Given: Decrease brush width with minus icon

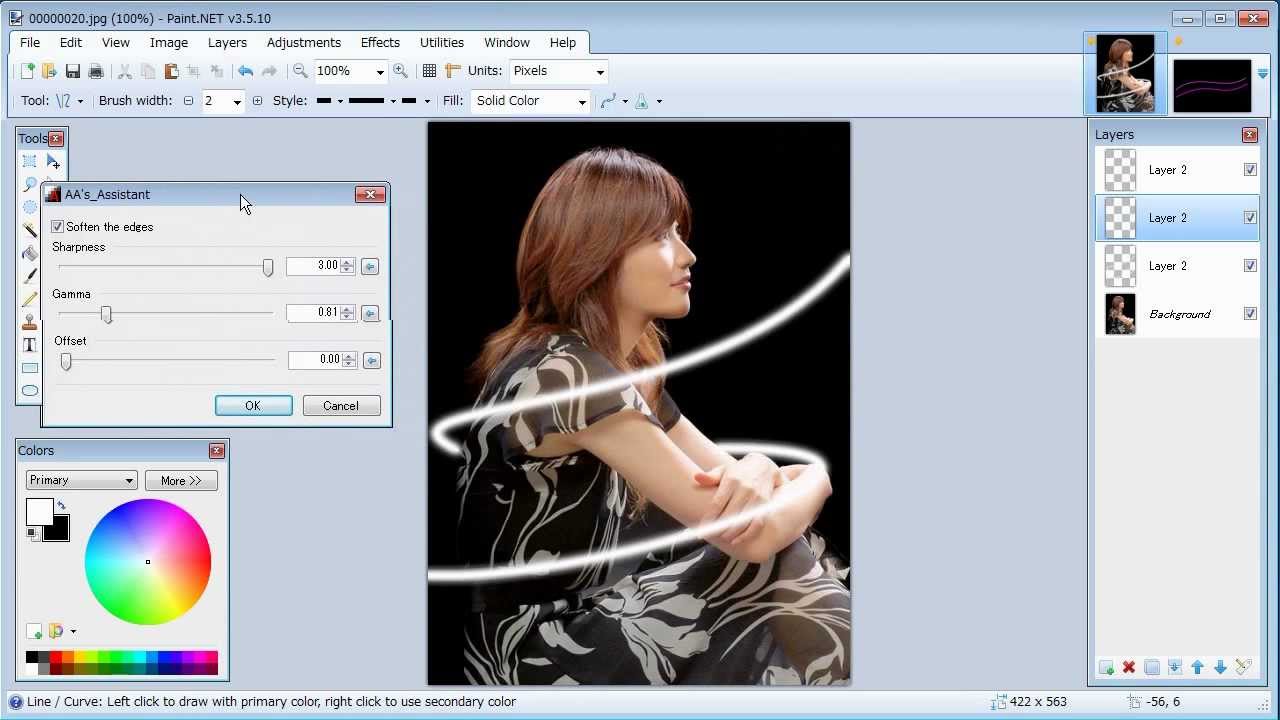Looking at the screenshot, I should [x=188, y=101].
